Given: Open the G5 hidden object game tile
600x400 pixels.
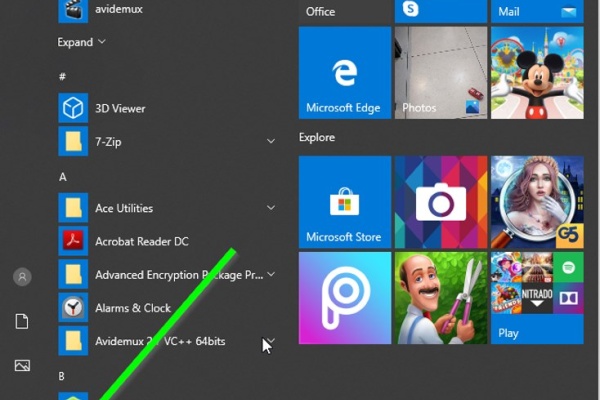Looking at the screenshot, I should [x=537, y=202].
